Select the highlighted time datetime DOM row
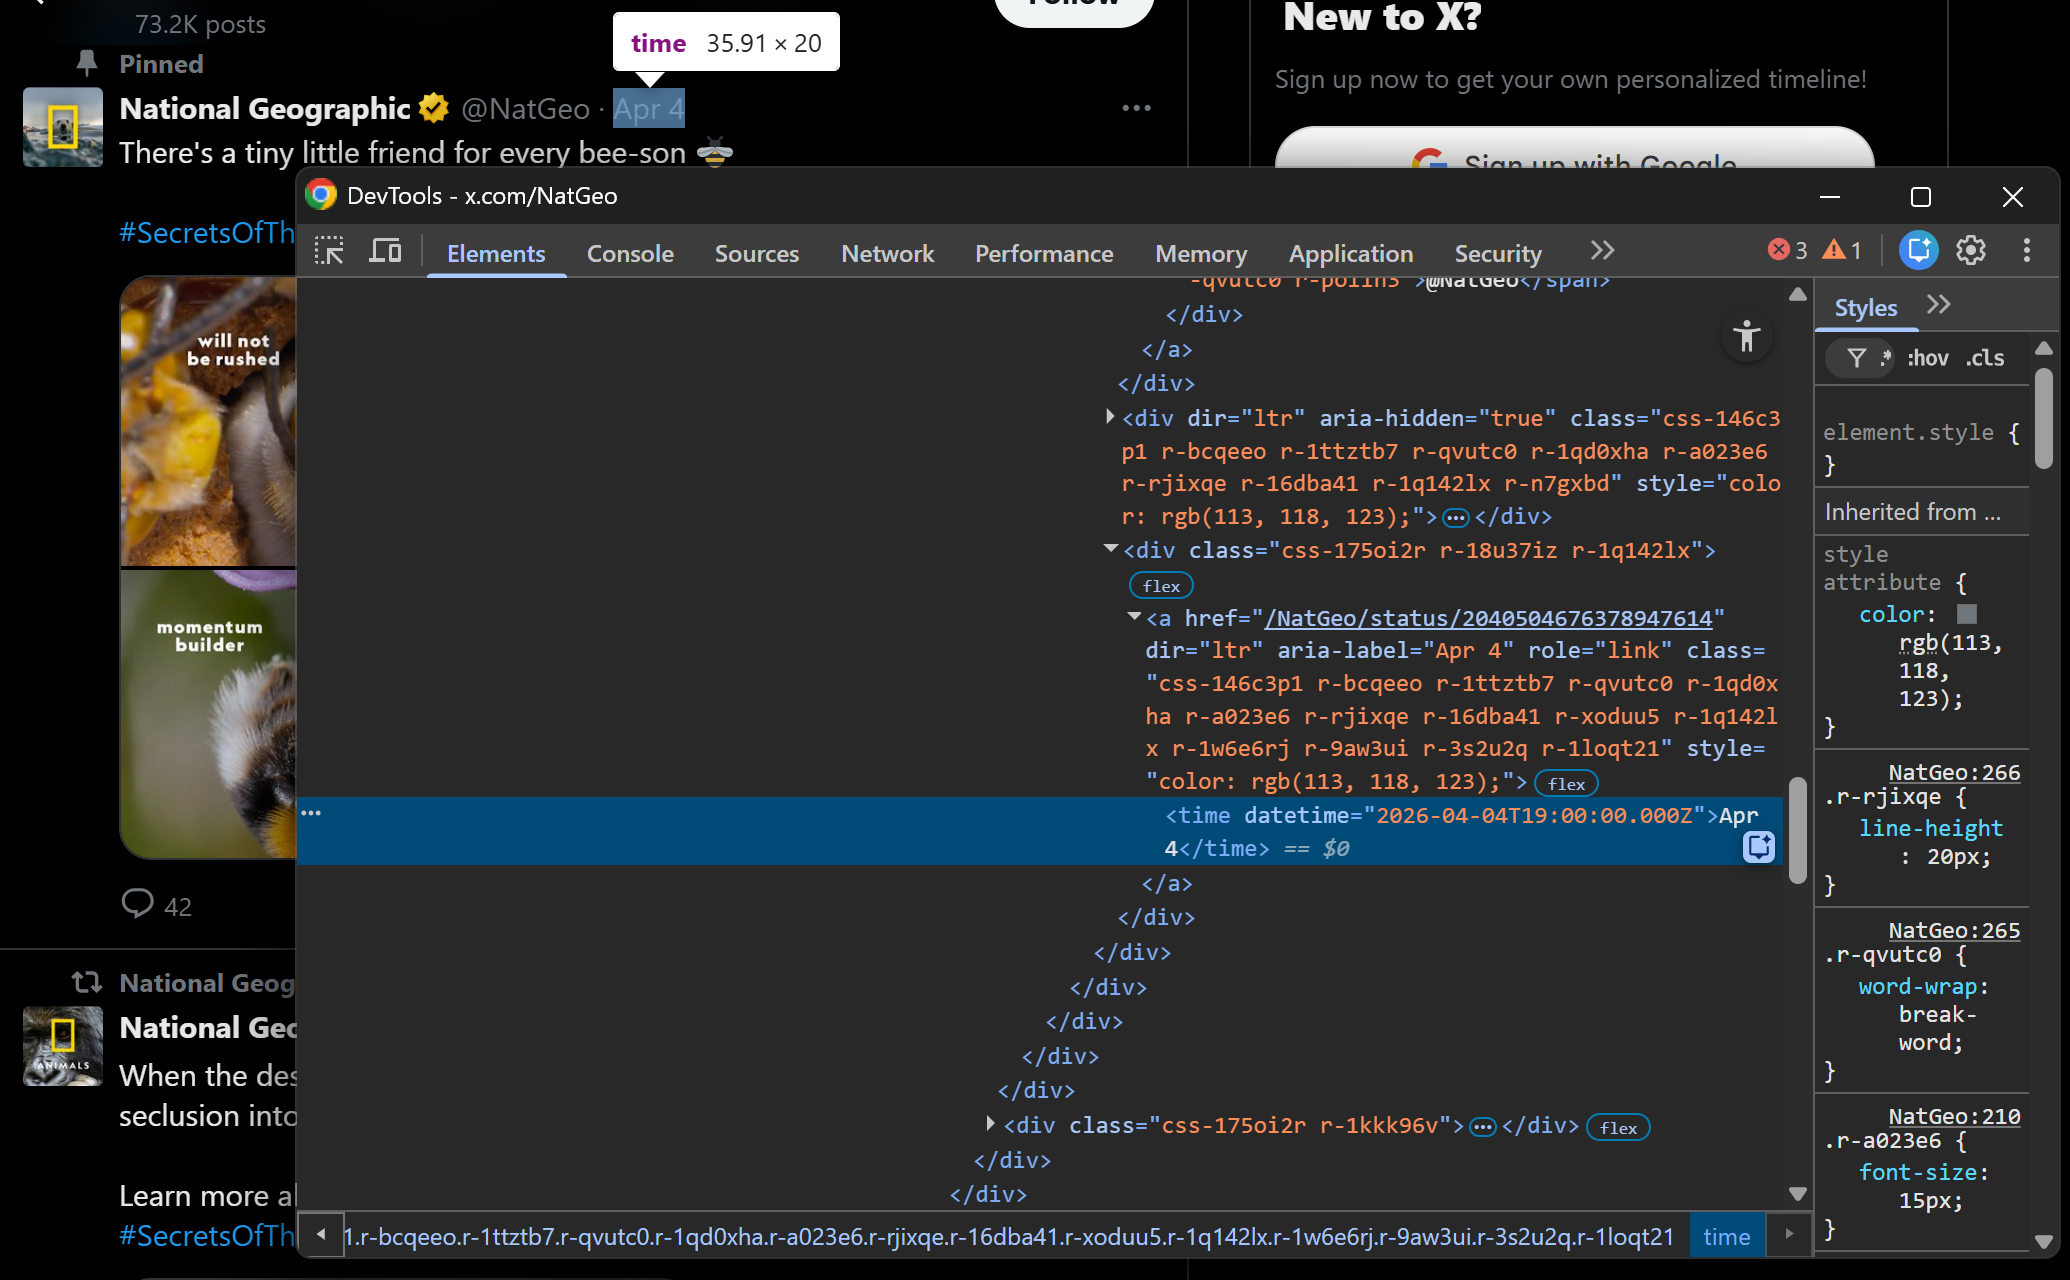Screen dimensions: 2070x1280 click(1040, 831)
